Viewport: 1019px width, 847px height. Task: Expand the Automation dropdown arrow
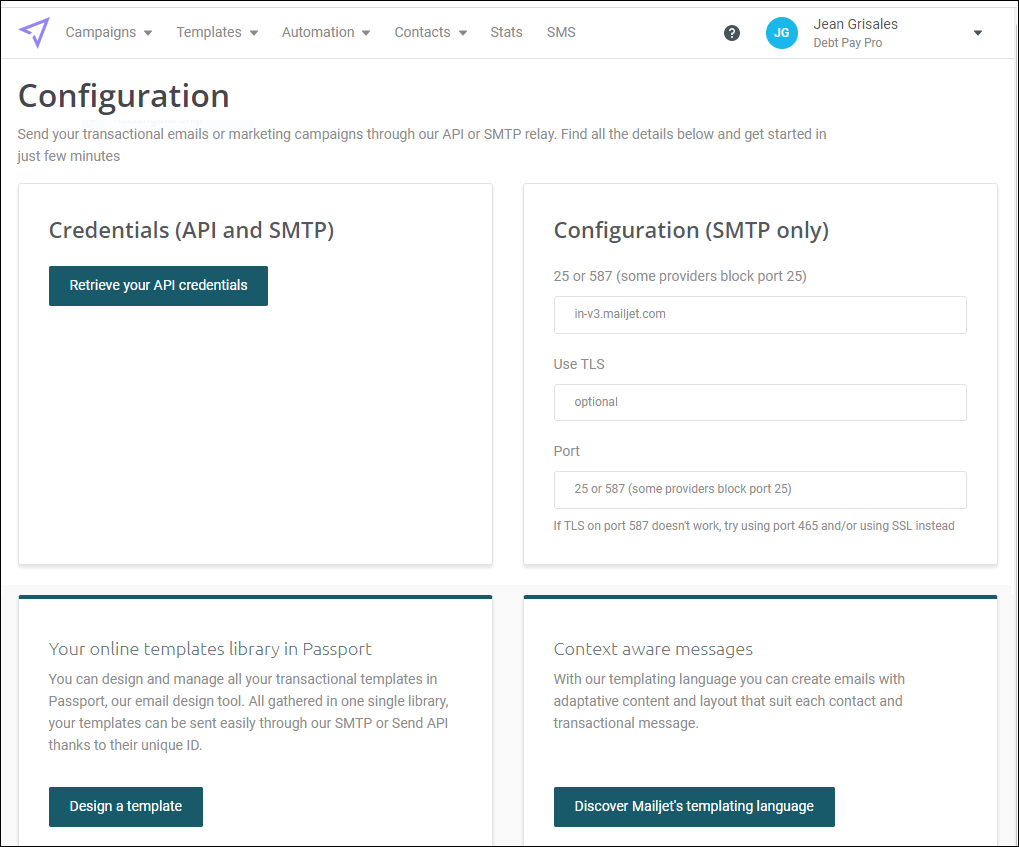pyautogui.click(x=366, y=33)
